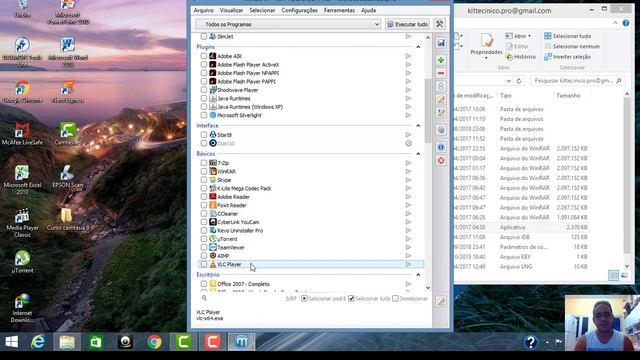Open the Selecionar menu
This screenshot has width=640, height=360.
(x=262, y=10)
